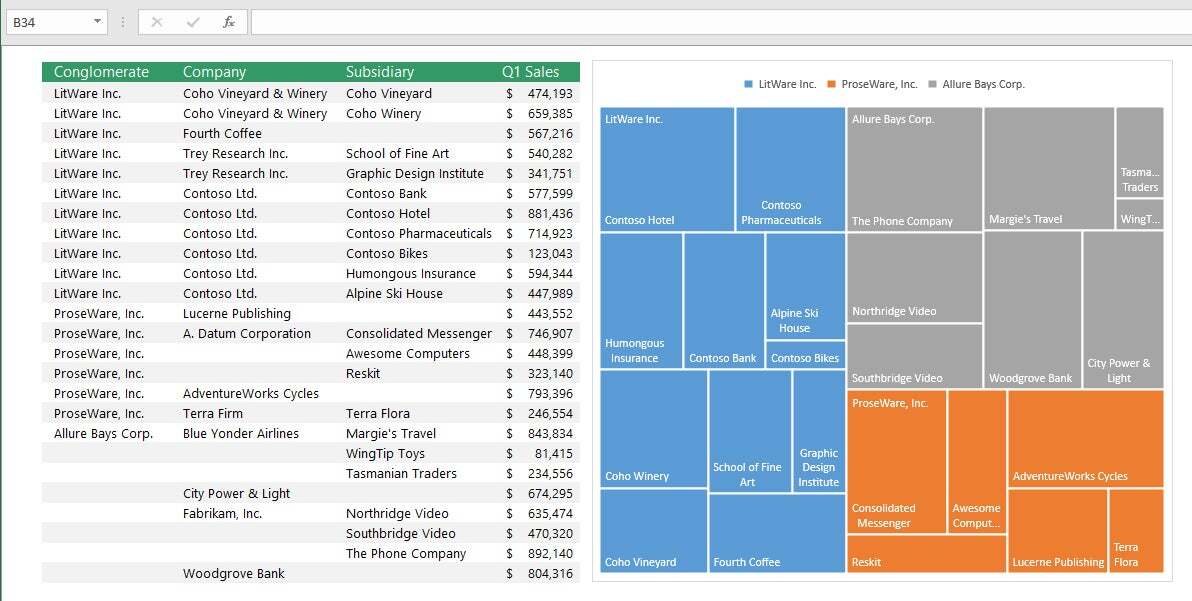This screenshot has height=601, width=1192.
Task: Select the Allure Bays Corp. gray legend swatch
Action: click(x=933, y=84)
